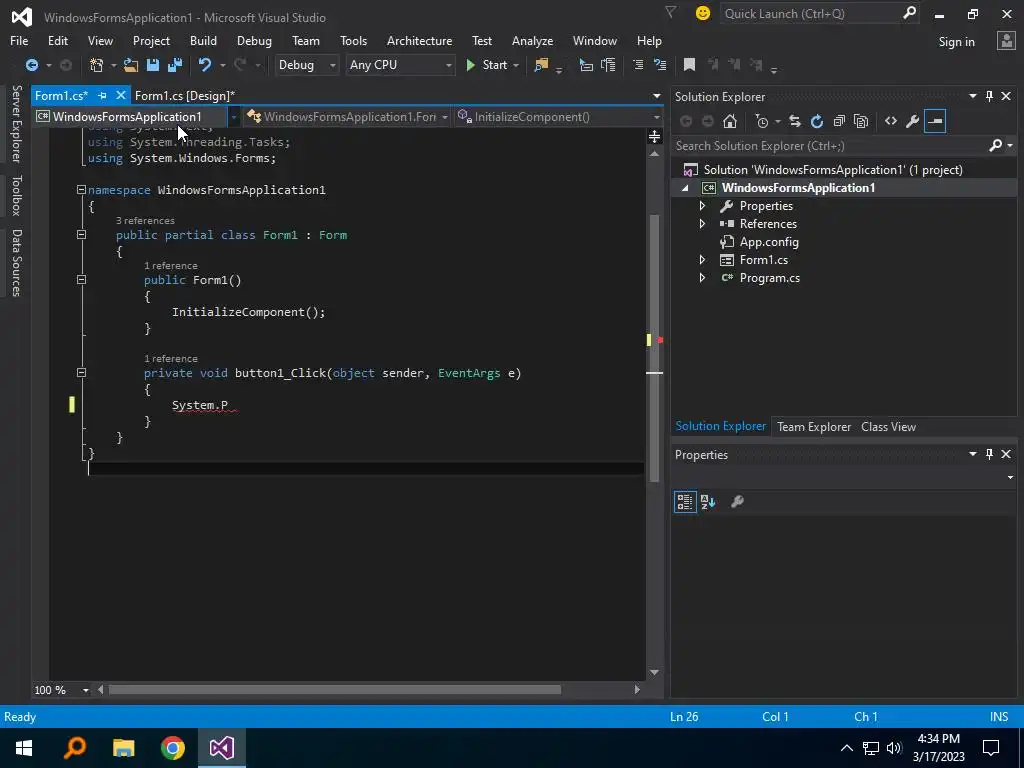Expand the Program.cs node

702,278
